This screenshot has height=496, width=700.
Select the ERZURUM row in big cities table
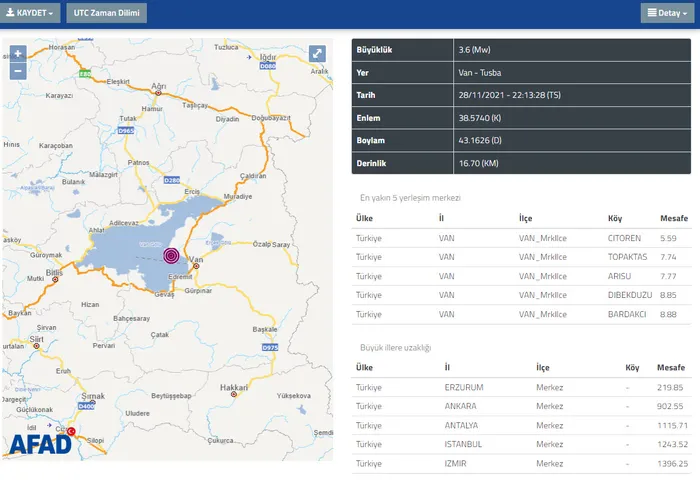tap(520, 387)
